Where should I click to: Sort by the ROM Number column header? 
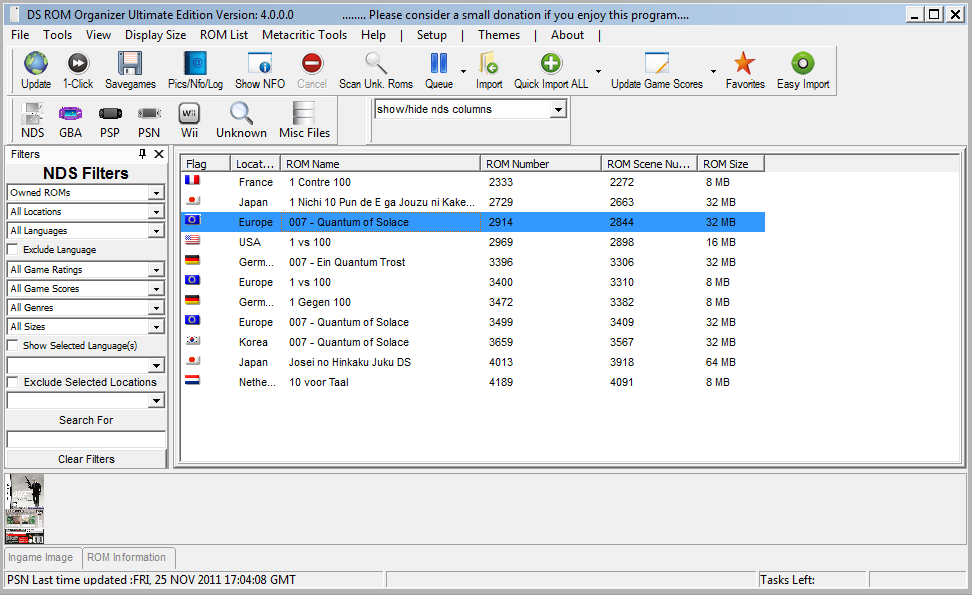pos(541,164)
